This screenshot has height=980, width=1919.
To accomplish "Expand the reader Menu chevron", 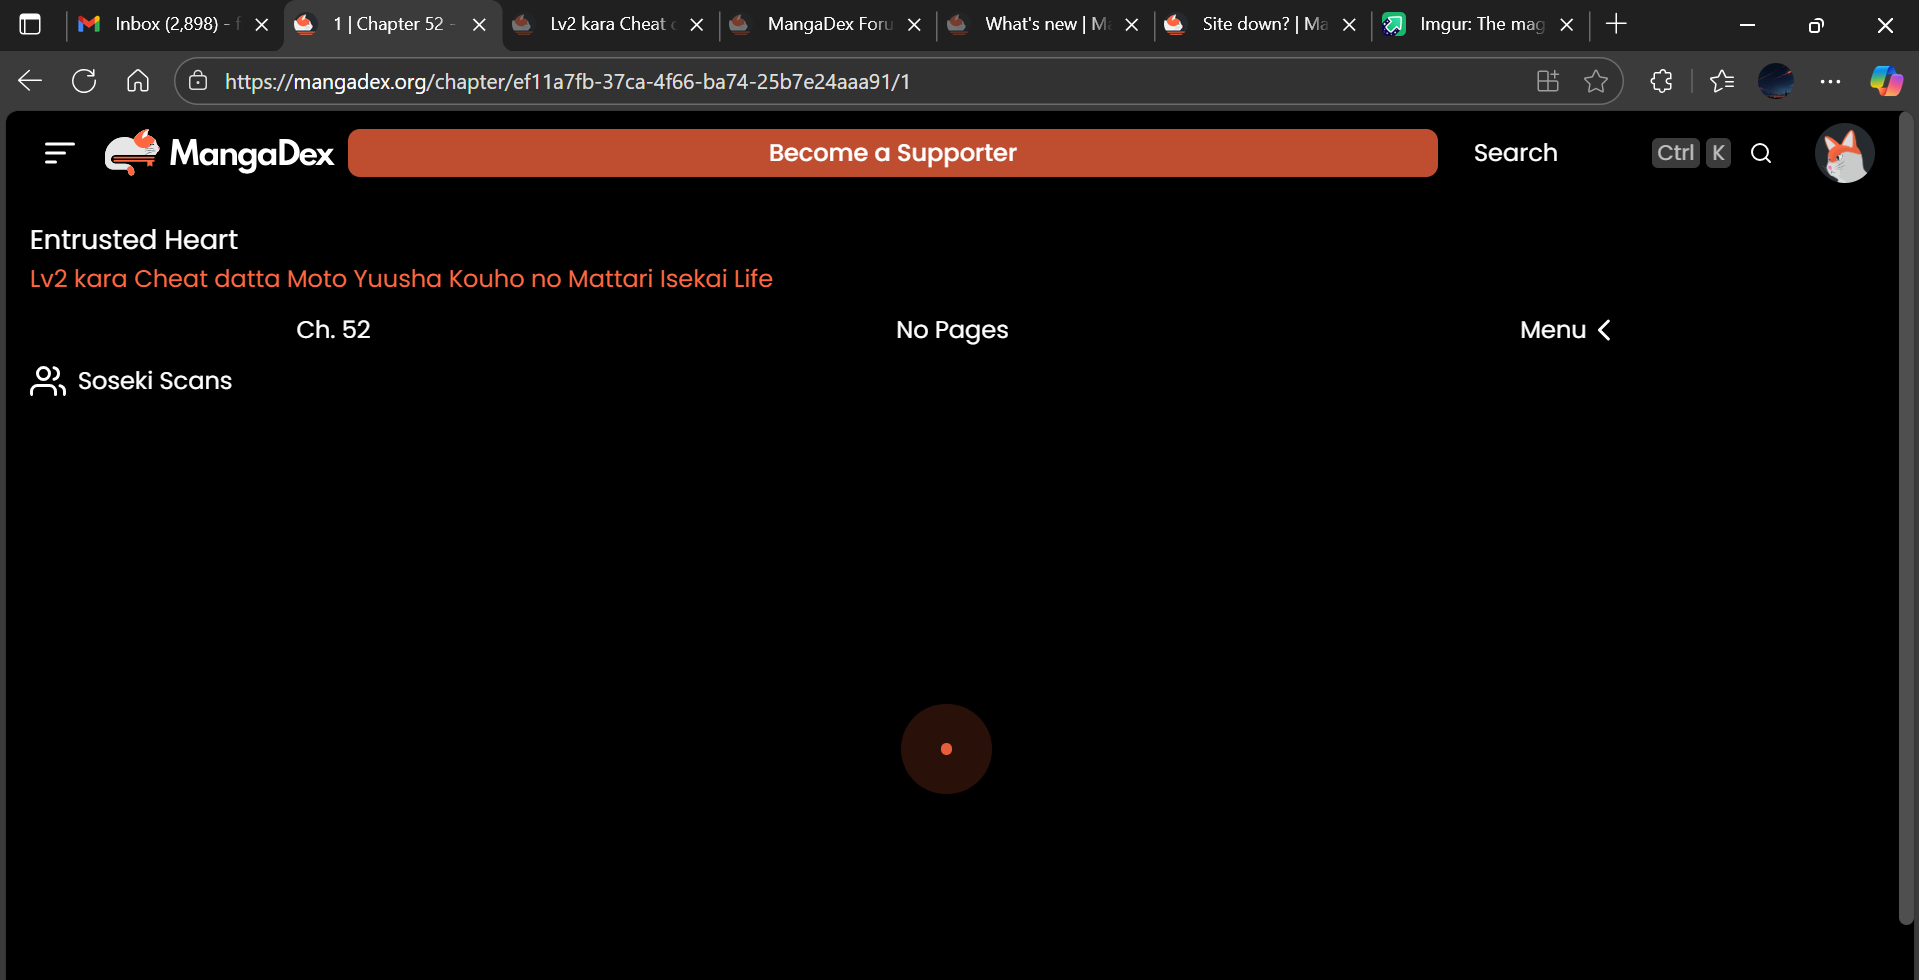I will 1604,330.
